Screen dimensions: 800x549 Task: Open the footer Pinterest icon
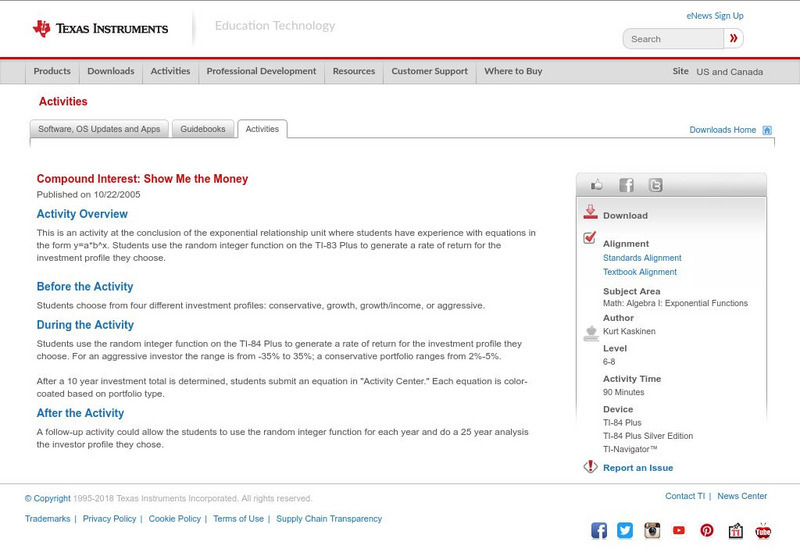[x=707, y=531]
